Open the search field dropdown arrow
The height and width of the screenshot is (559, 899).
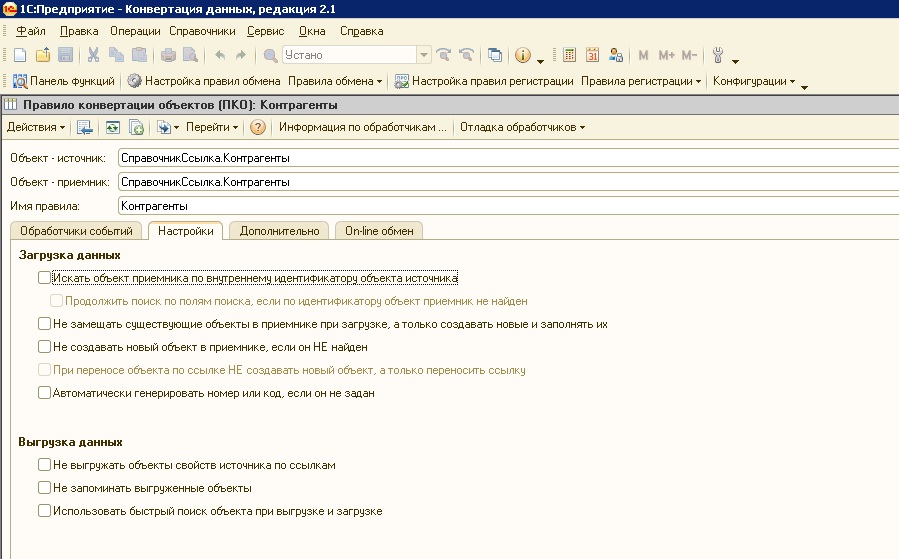pos(424,55)
